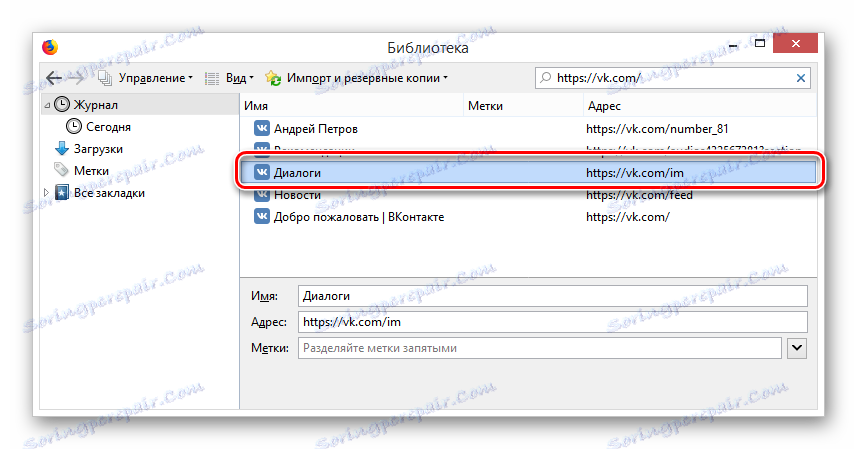Click the Firefox logo in title bar
This screenshot has width=857, height=449.
click(x=50, y=48)
